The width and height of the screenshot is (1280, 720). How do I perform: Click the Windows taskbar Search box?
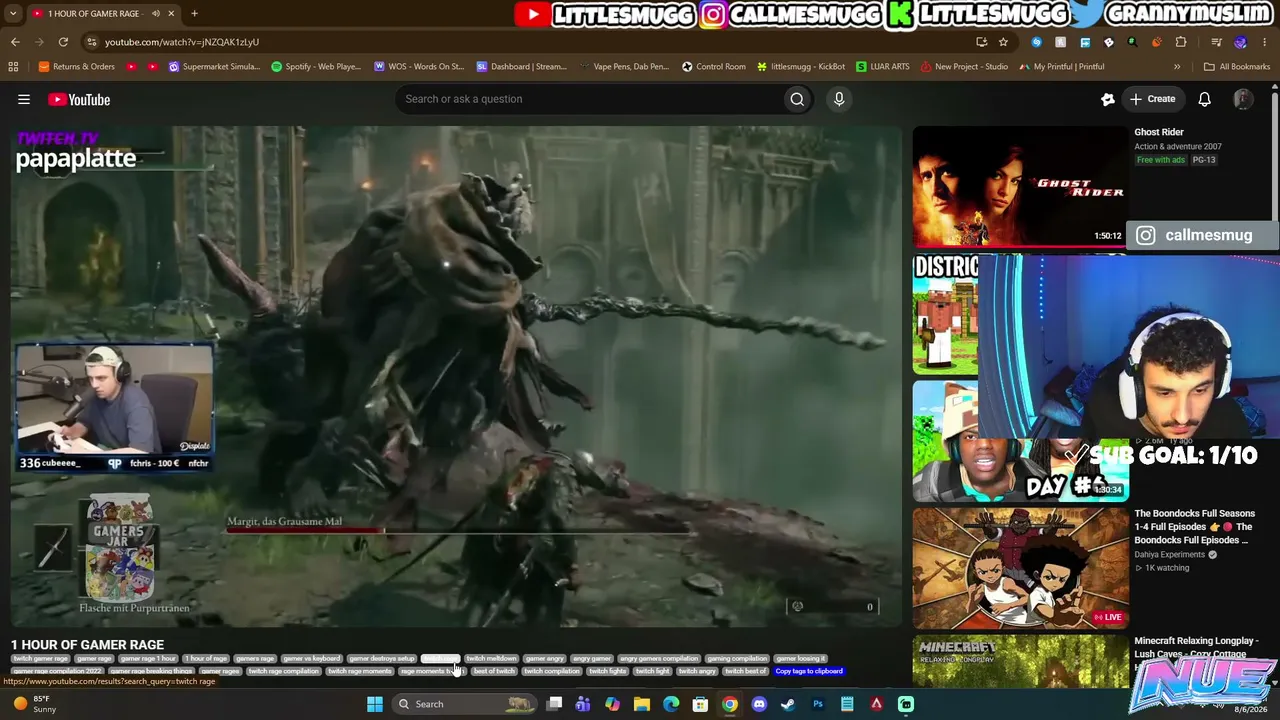tap(464, 704)
